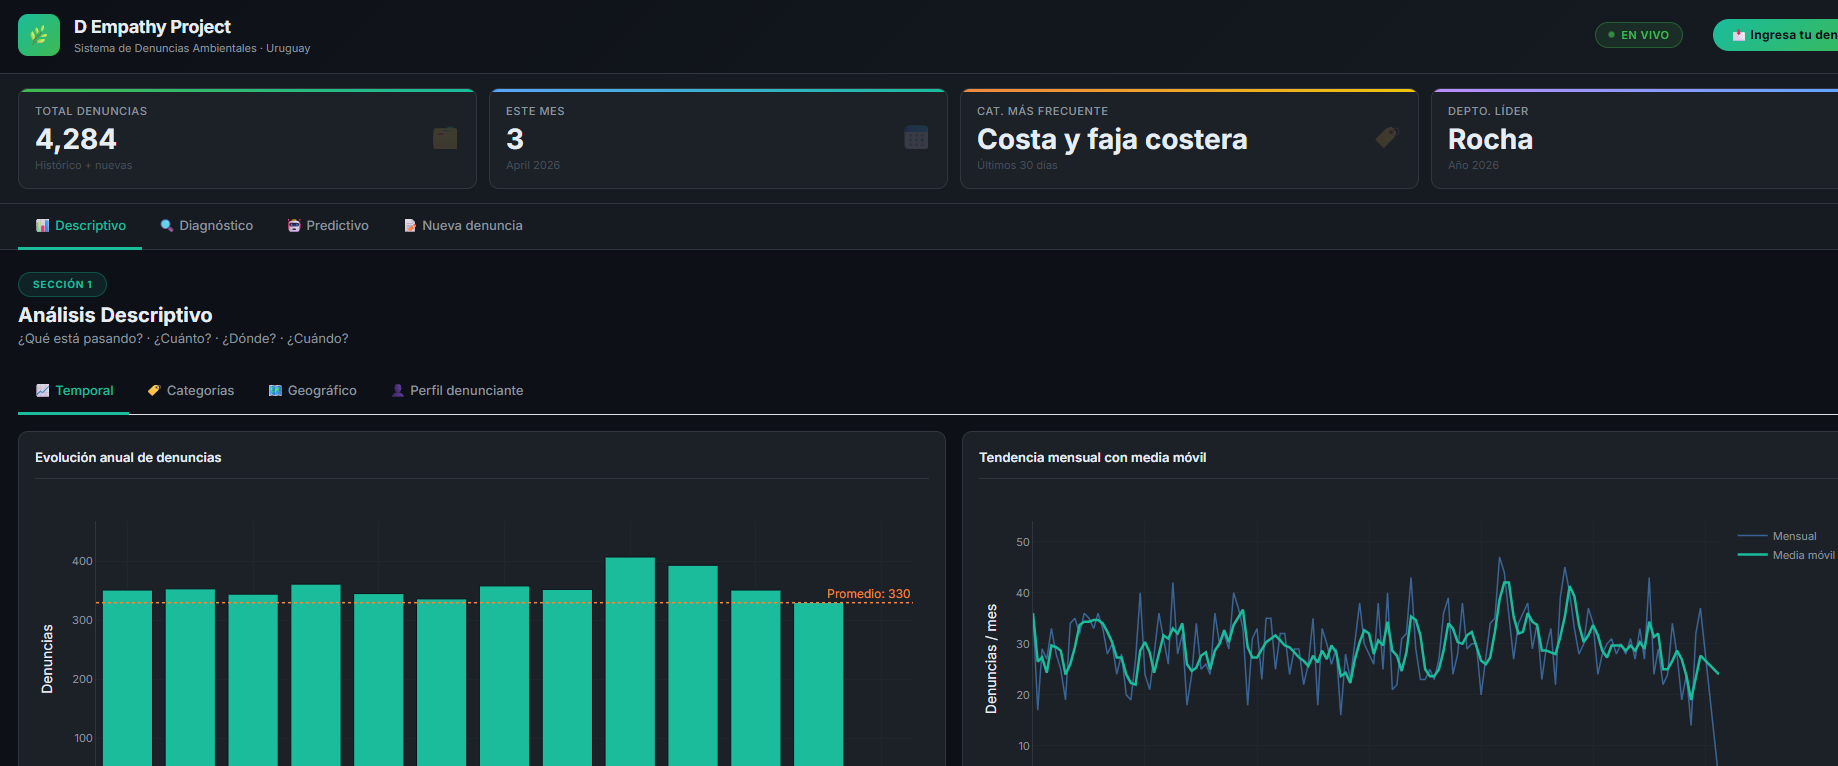Open the Perfil denunciante sub-tab
Viewport: 1838px width, 766px height.
(x=457, y=391)
